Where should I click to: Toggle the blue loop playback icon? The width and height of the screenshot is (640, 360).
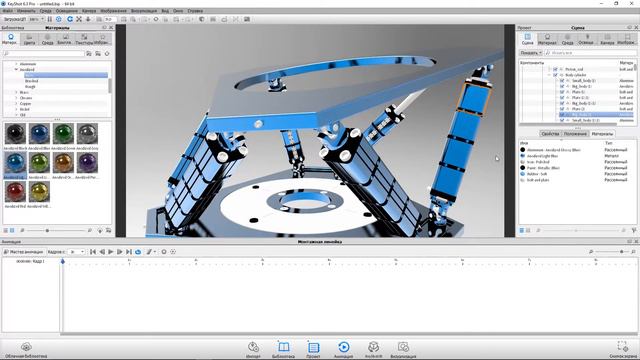[138, 252]
